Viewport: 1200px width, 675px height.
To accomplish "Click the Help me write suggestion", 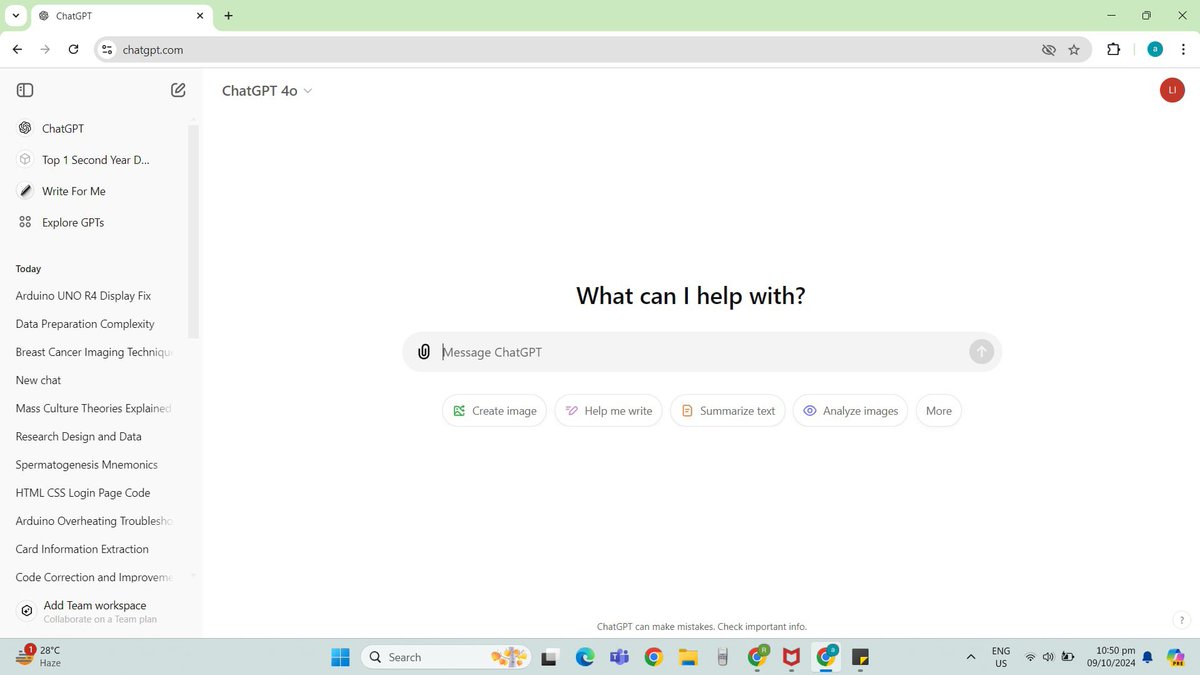I will (608, 411).
